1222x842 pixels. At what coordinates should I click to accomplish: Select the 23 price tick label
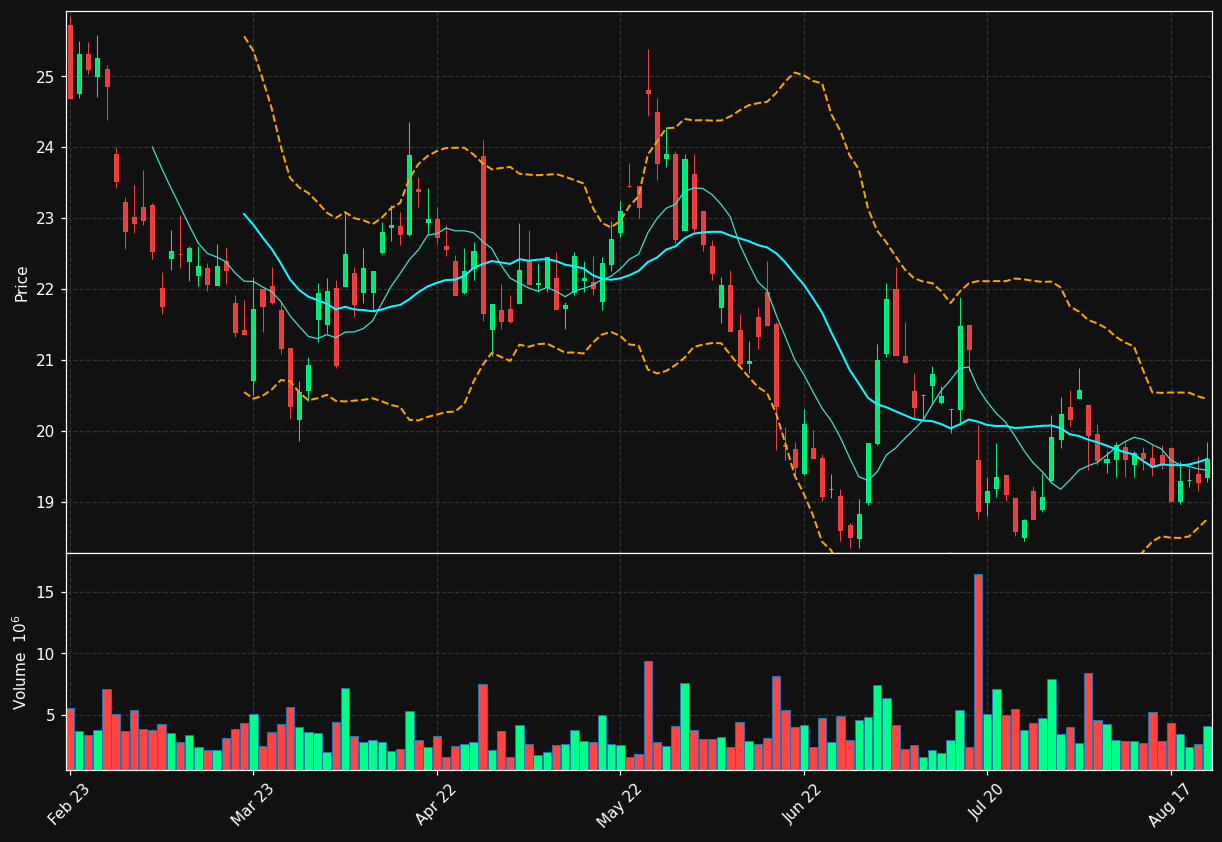tap(48, 219)
